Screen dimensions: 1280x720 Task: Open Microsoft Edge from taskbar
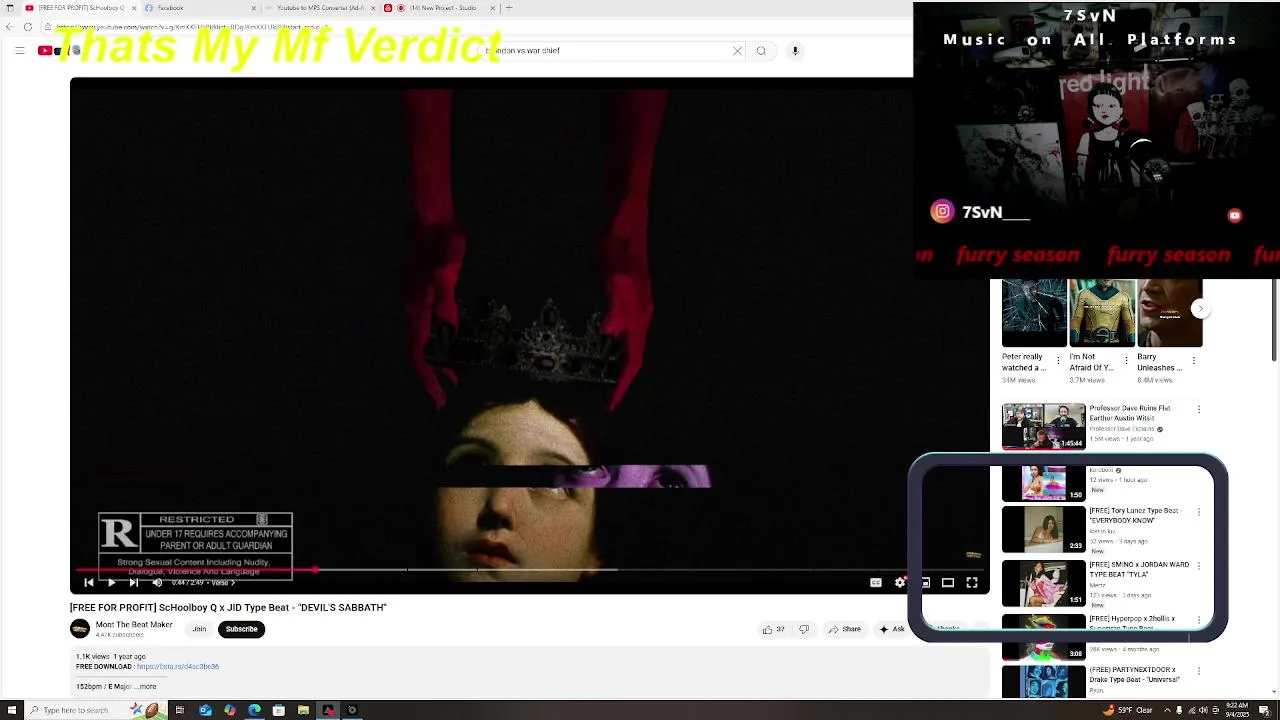[x=254, y=710]
